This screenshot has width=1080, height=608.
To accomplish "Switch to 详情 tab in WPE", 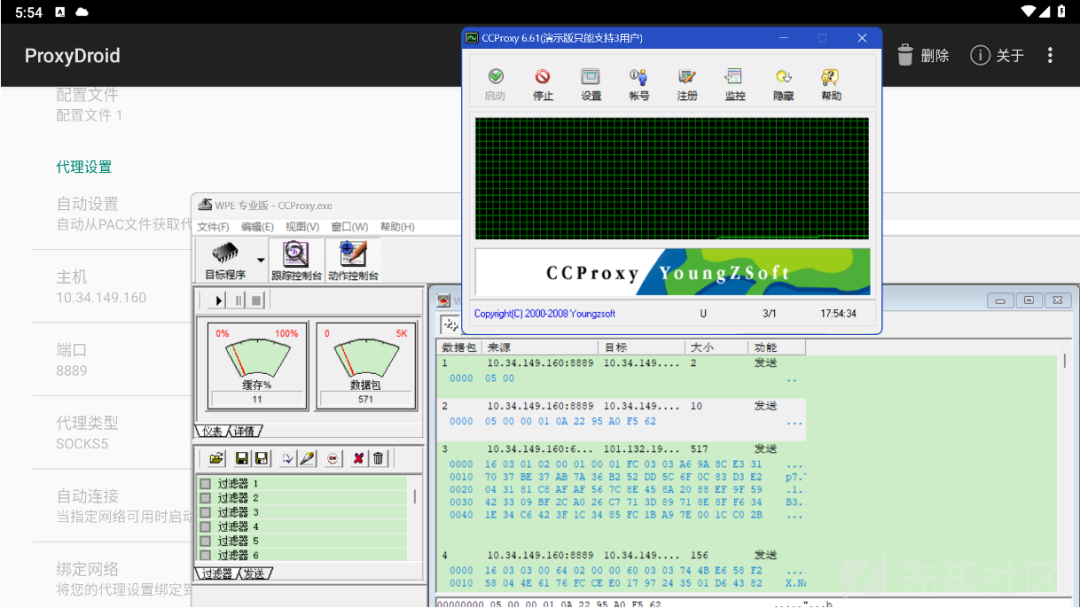I will tap(245, 431).
